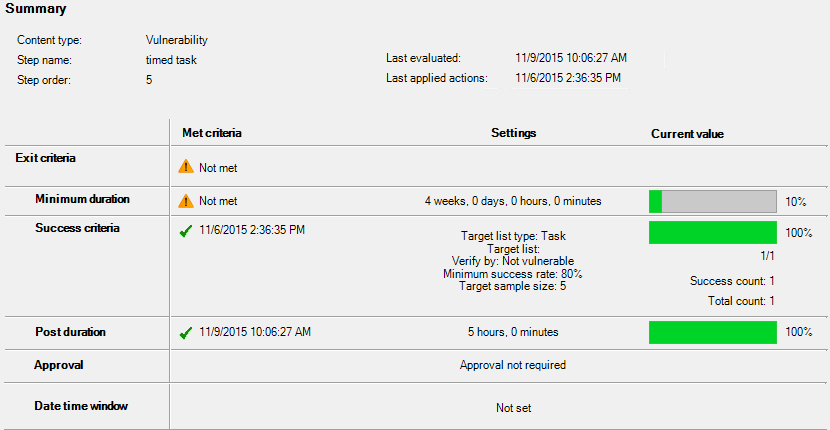Click the Success criteria green checkmark
This screenshot has height=430, width=830.
pos(185,231)
